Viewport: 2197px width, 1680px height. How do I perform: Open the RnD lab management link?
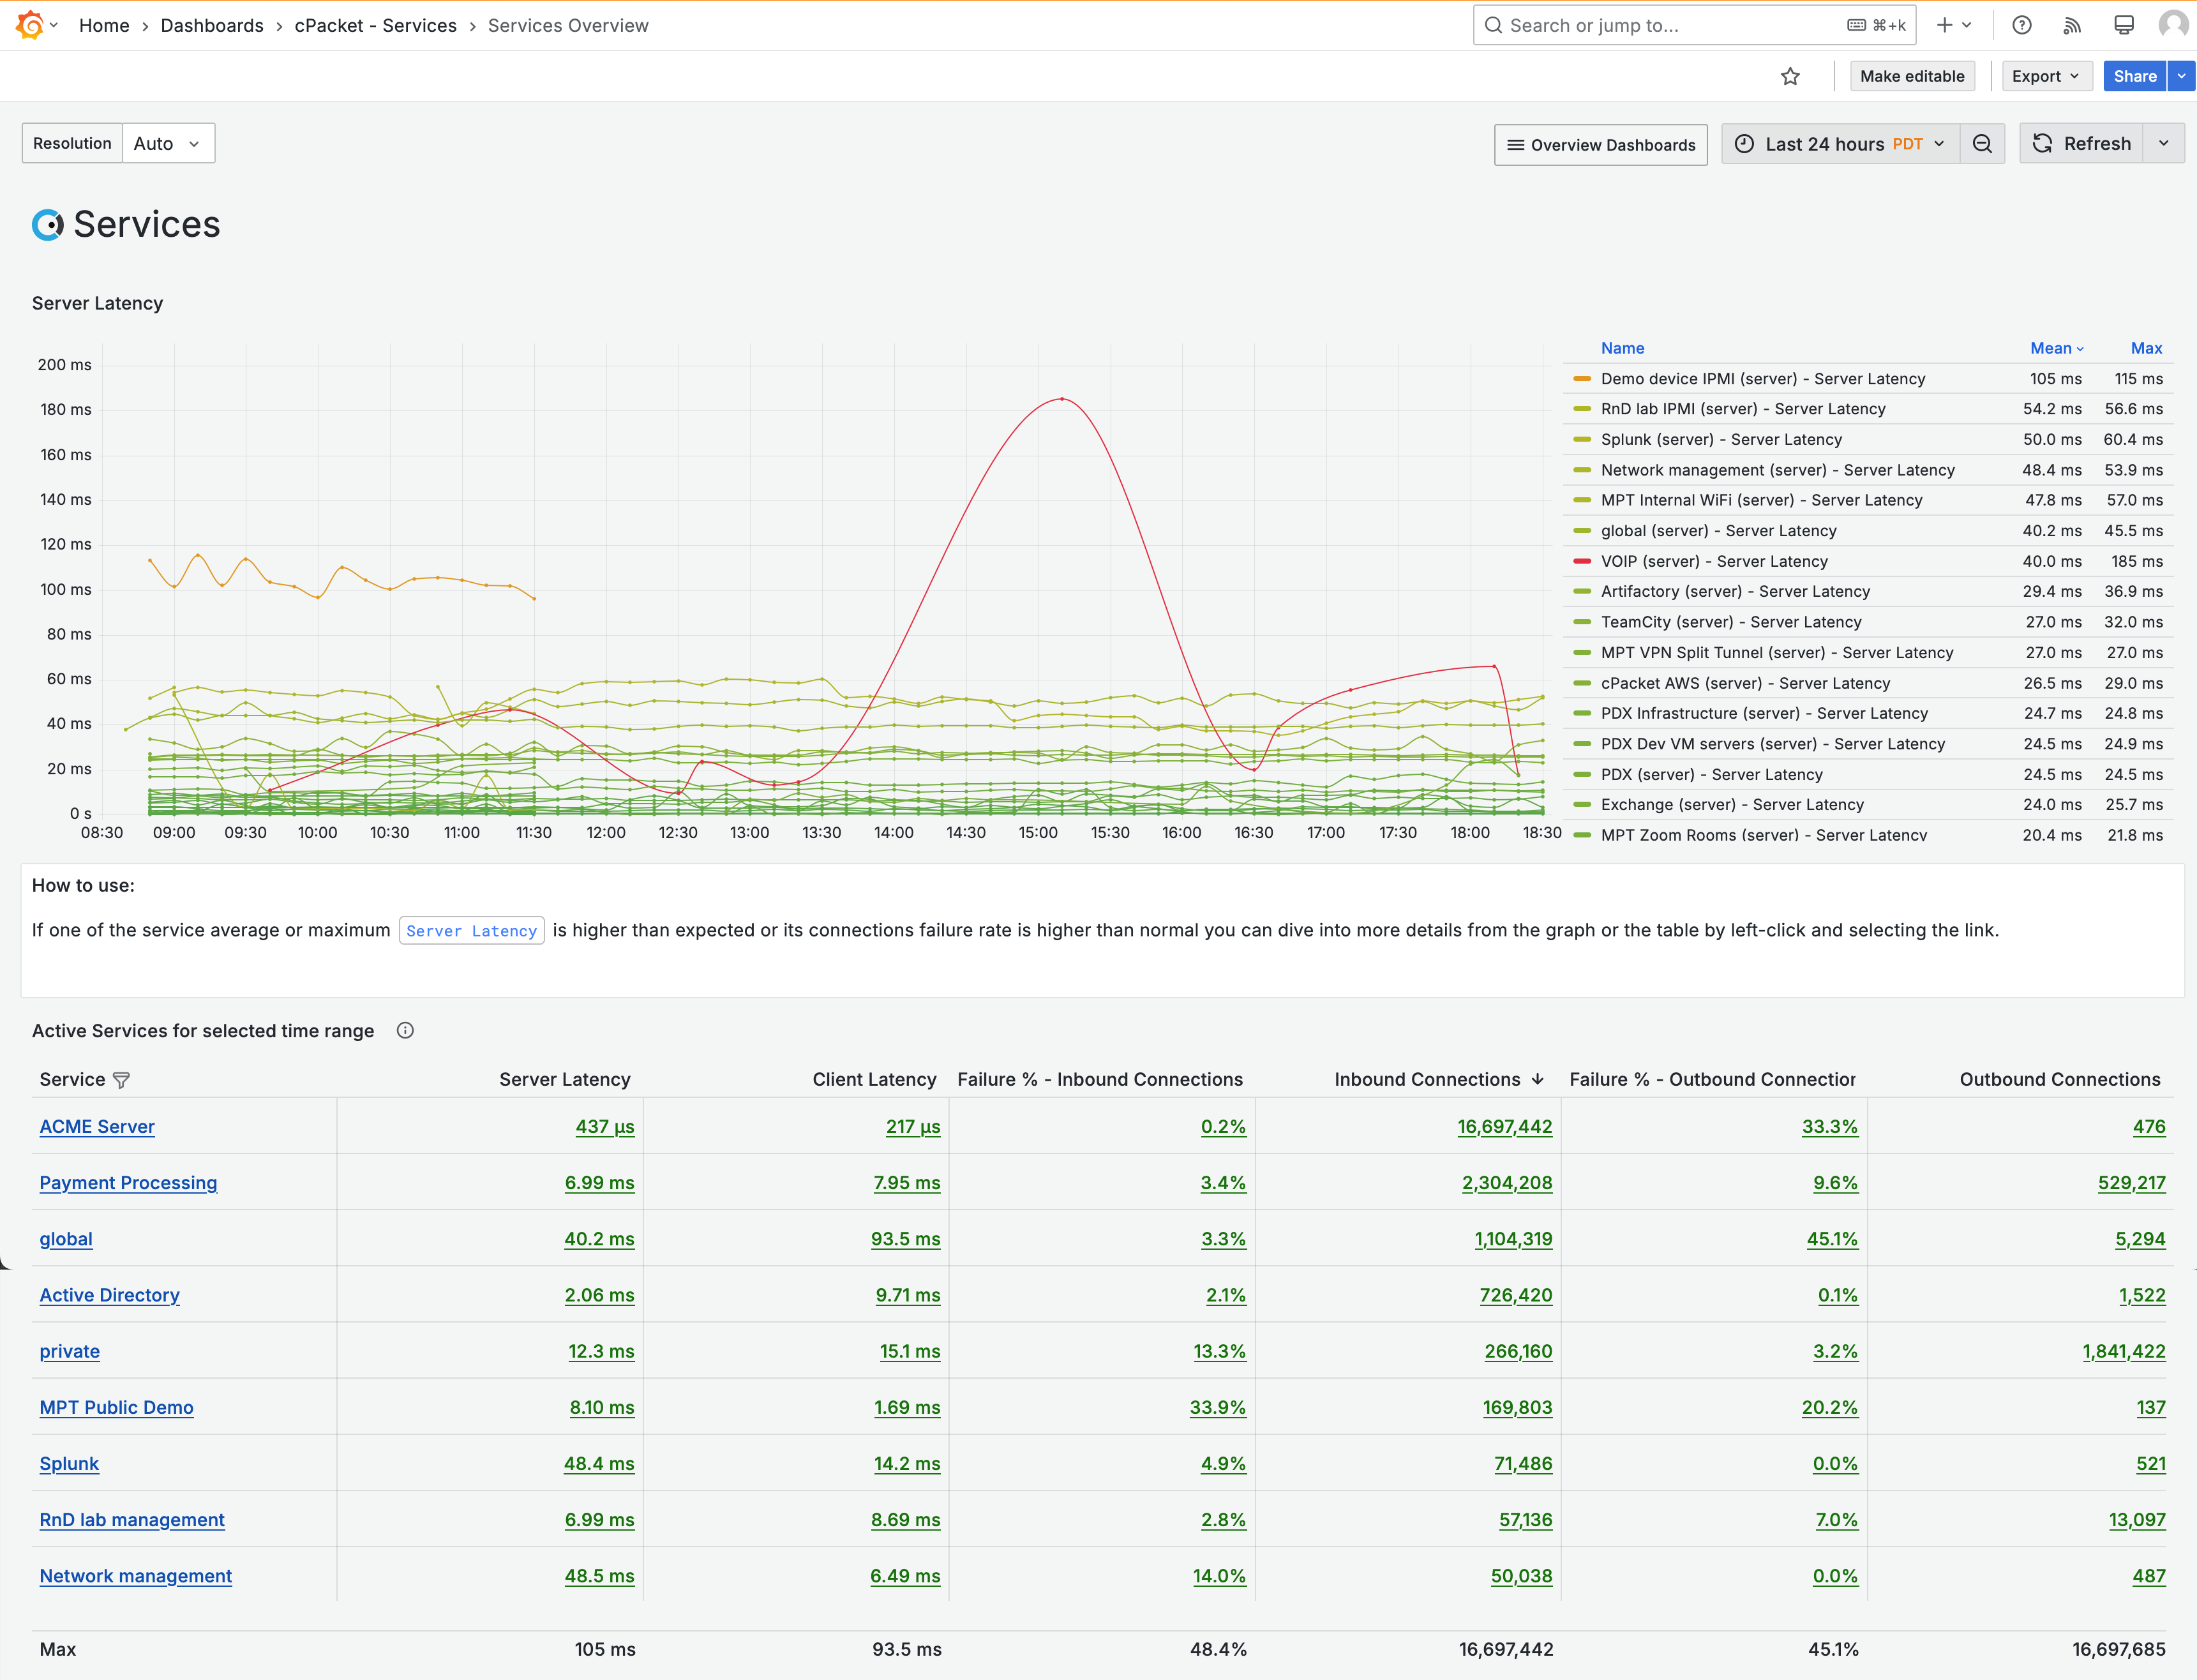(x=132, y=1519)
